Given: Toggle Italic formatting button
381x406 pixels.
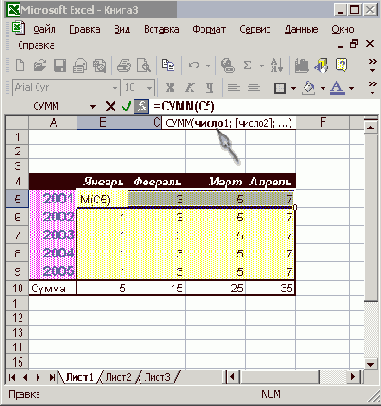Looking at the screenshot, I should pos(190,88).
